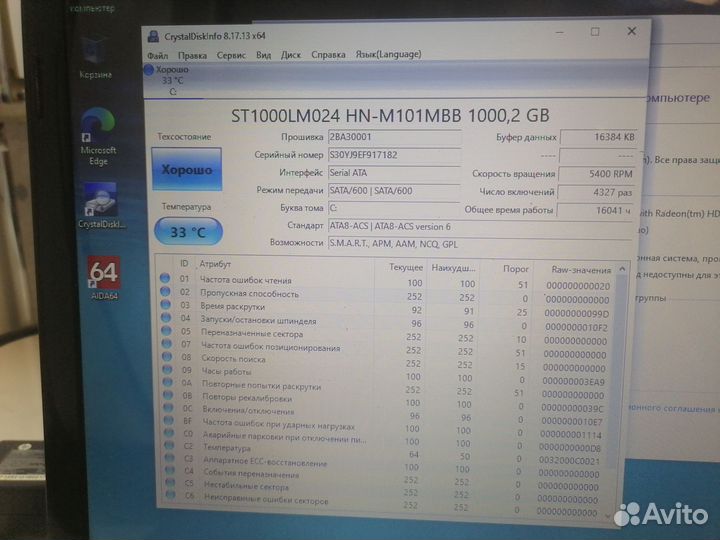Viewport: 720px width, 540px height.
Task: Open AIDA64 desktop shortcut
Action: [104, 278]
